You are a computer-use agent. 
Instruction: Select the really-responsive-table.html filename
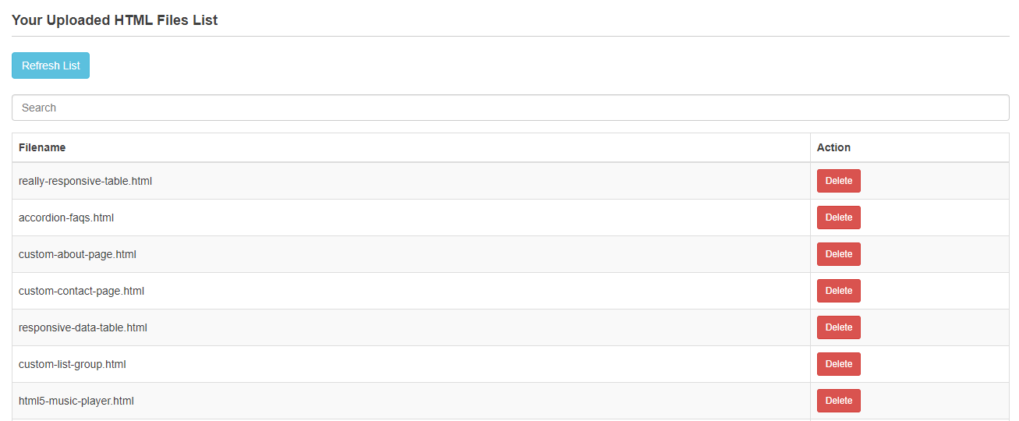click(x=85, y=181)
